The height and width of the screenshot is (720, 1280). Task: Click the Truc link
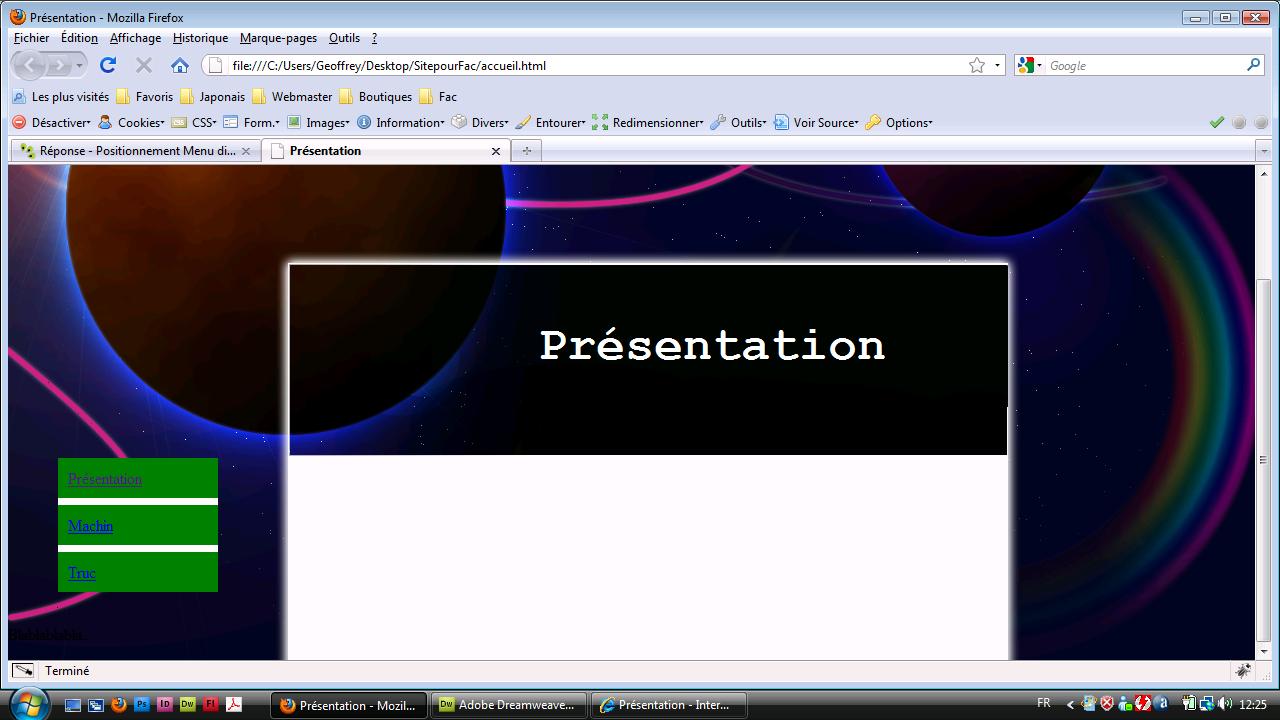coord(82,573)
